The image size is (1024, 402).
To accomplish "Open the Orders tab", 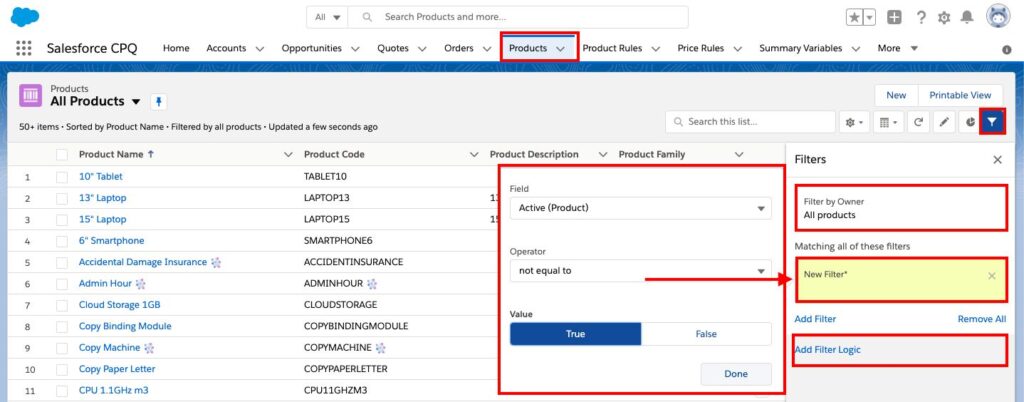I will tap(458, 48).
